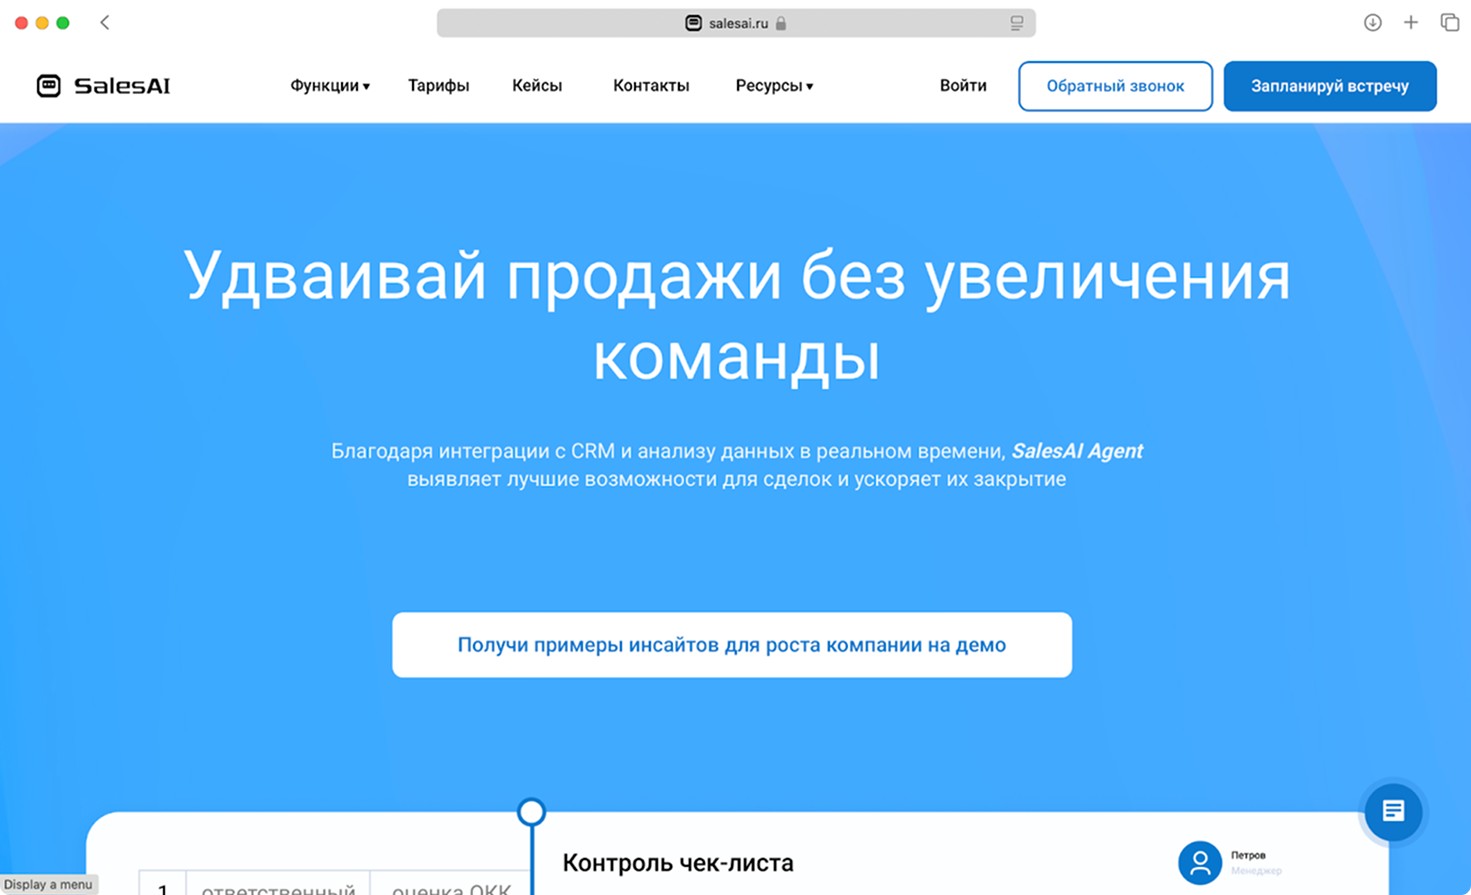Navigate to Кейсы section

tap(537, 86)
